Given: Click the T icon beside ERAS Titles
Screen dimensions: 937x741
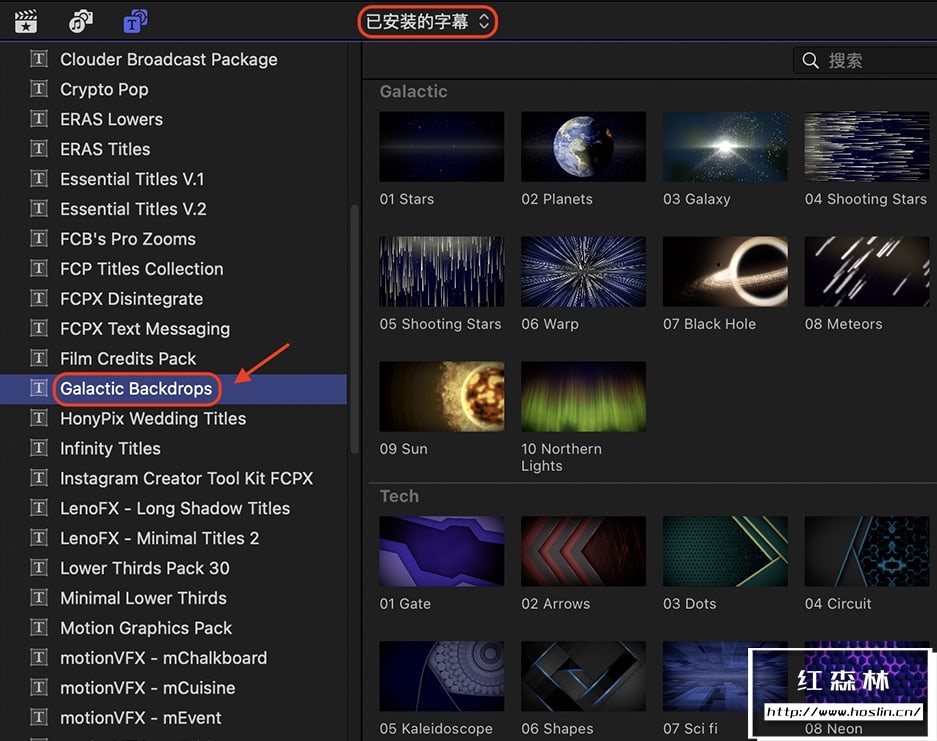Looking at the screenshot, I should 39,149.
